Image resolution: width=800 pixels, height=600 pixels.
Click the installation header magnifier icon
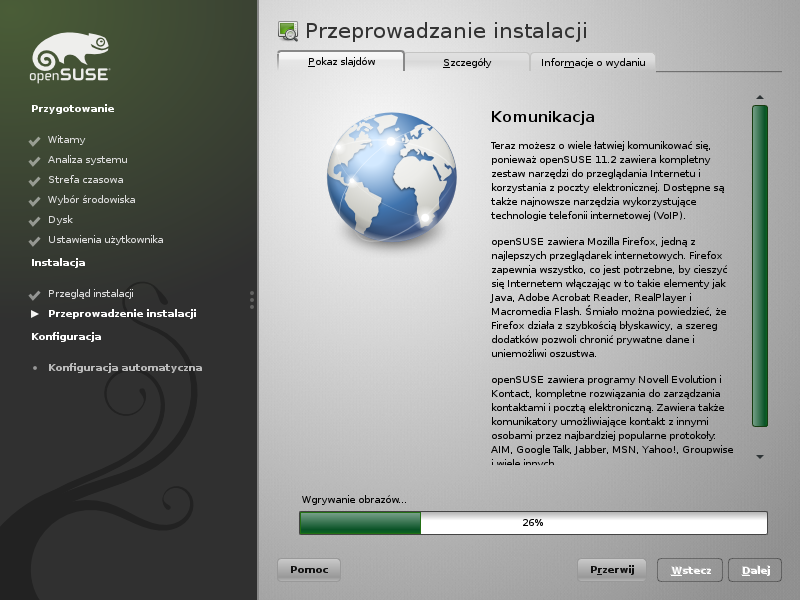pyautogui.click(x=288, y=31)
